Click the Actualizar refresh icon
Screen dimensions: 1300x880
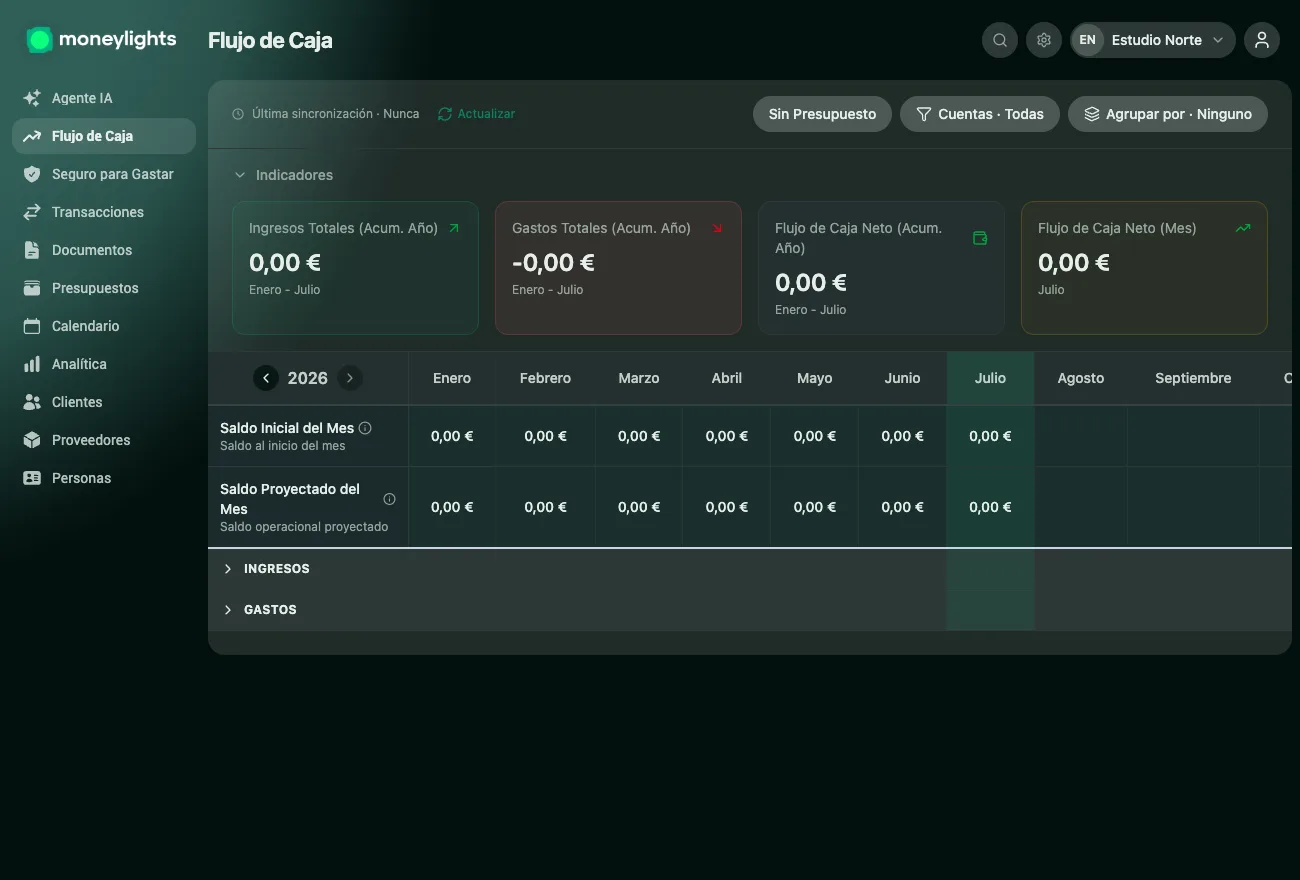pyautogui.click(x=445, y=114)
